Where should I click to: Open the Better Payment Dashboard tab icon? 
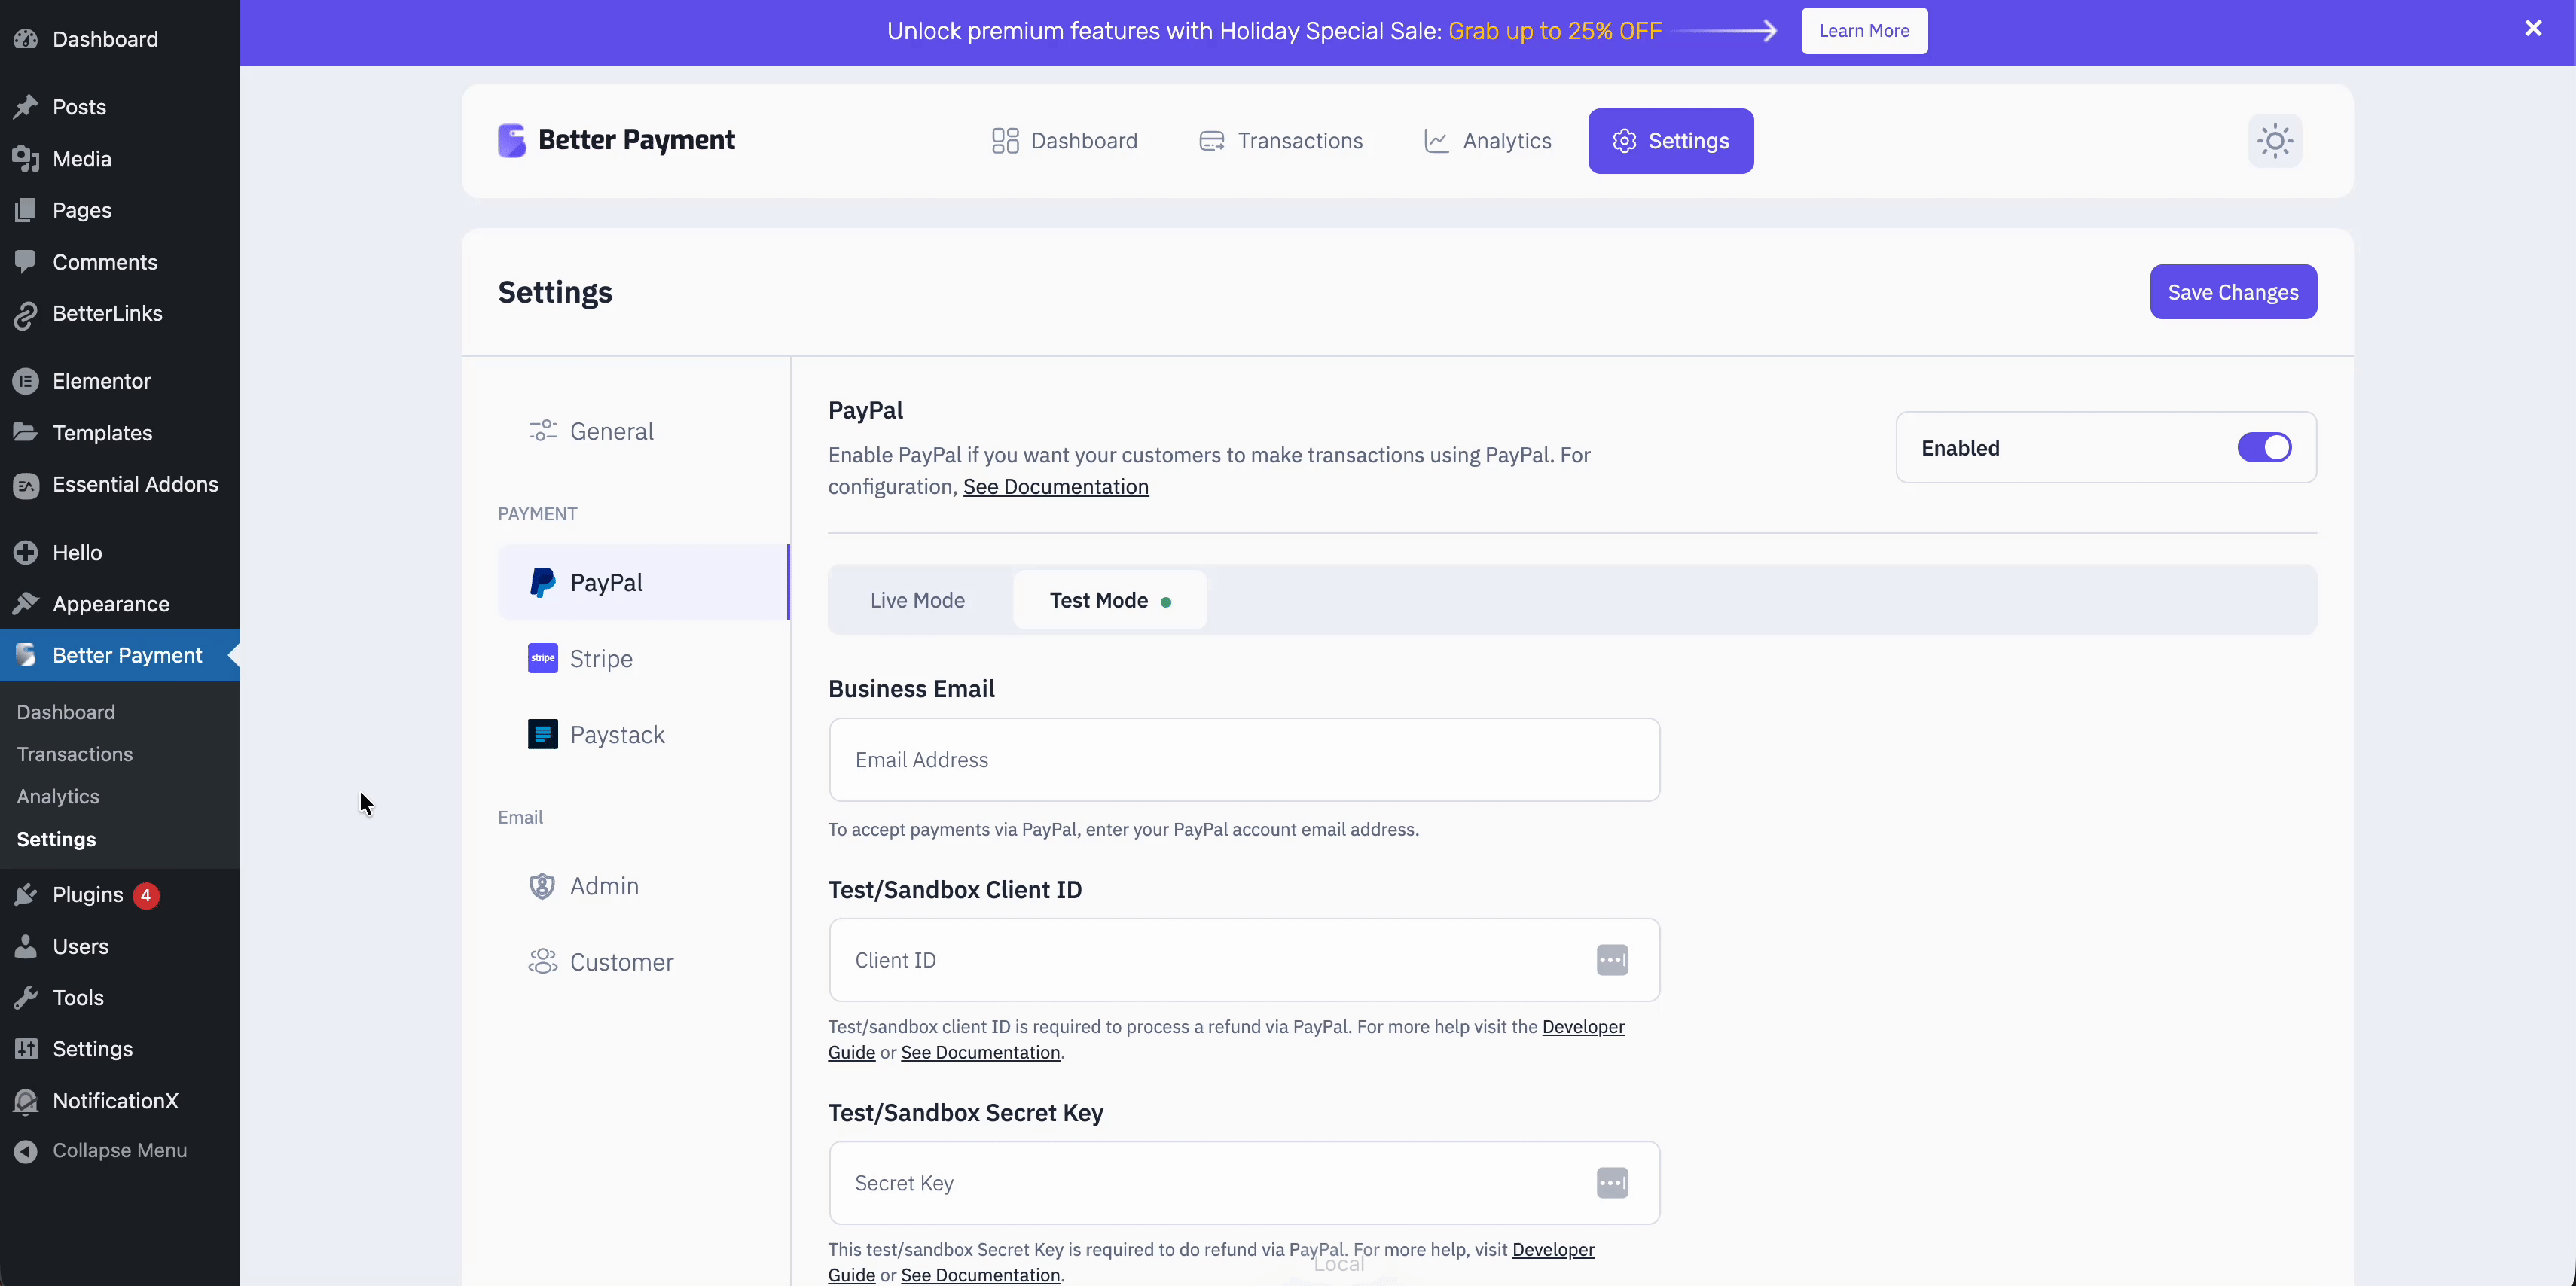1005,140
